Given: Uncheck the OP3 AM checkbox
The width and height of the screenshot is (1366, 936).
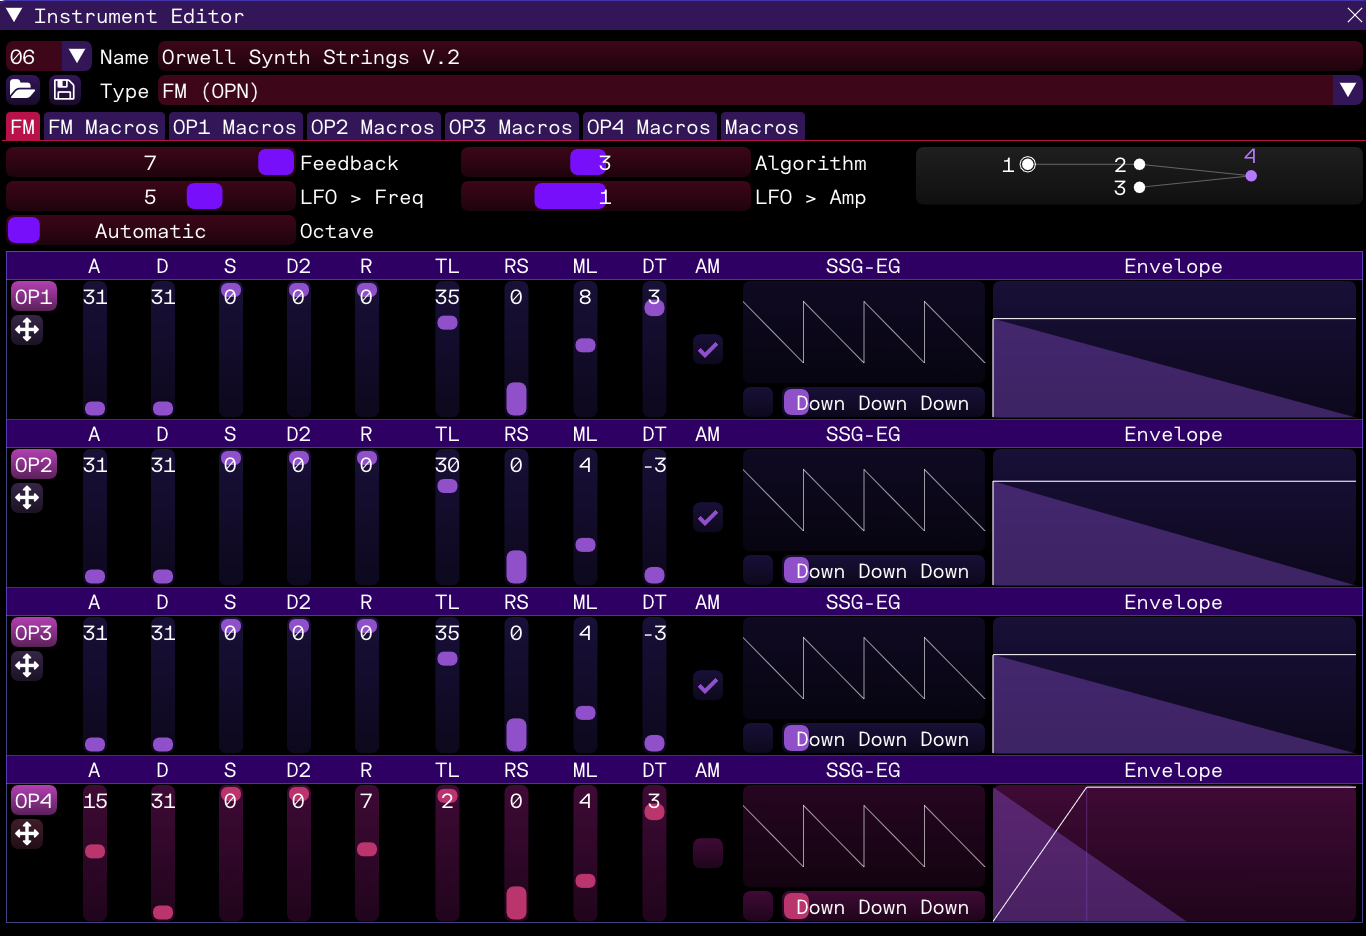Looking at the screenshot, I should point(708,686).
